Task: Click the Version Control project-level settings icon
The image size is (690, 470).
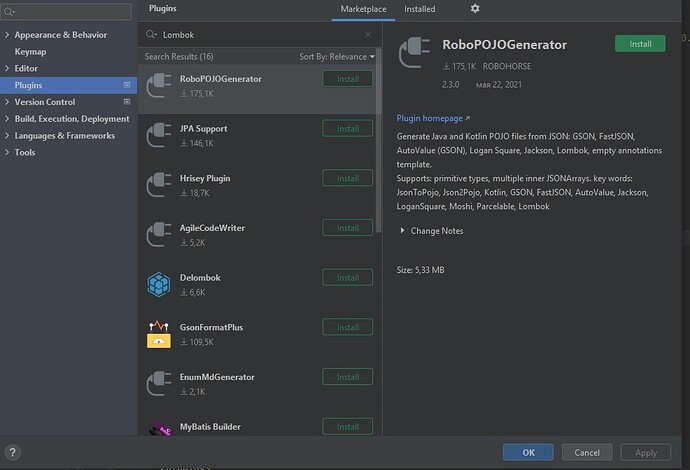Action: point(127,102)
